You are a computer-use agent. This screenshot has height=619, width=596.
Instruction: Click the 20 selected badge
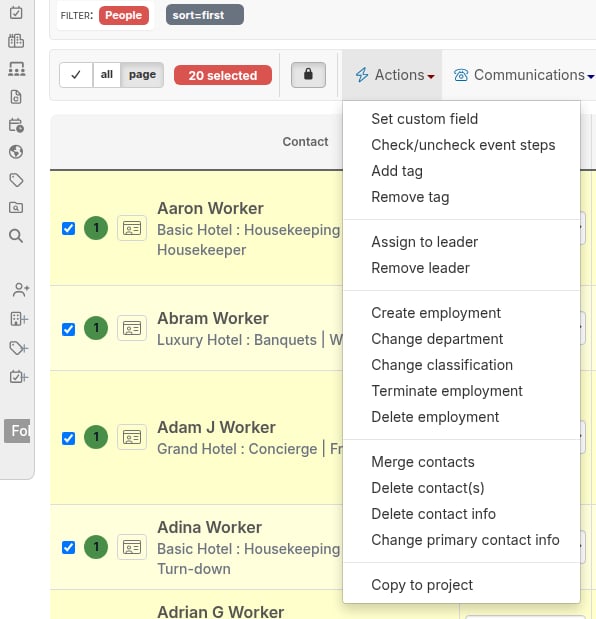coord(223,75)
